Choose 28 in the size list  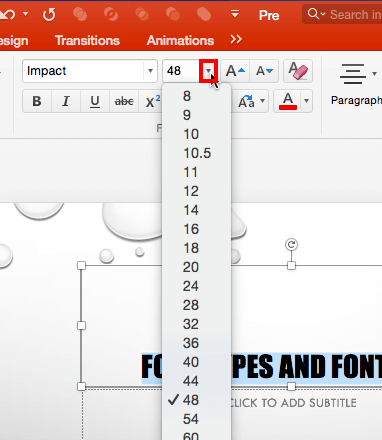tap(197, 305)
